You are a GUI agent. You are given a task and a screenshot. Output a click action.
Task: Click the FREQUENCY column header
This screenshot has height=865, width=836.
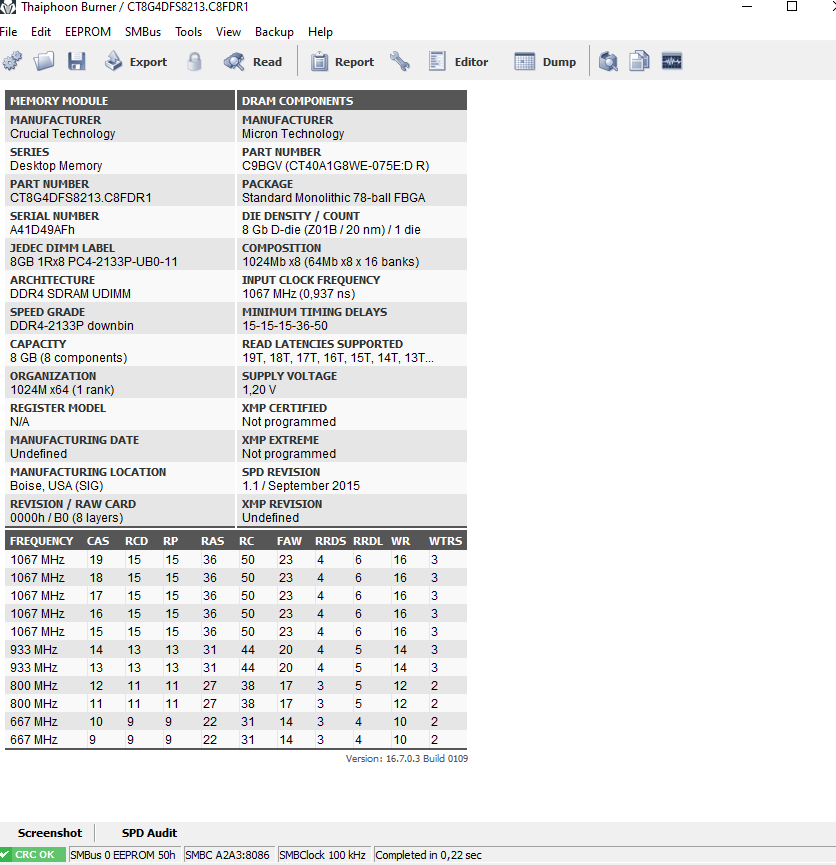[x=41, y=541]
